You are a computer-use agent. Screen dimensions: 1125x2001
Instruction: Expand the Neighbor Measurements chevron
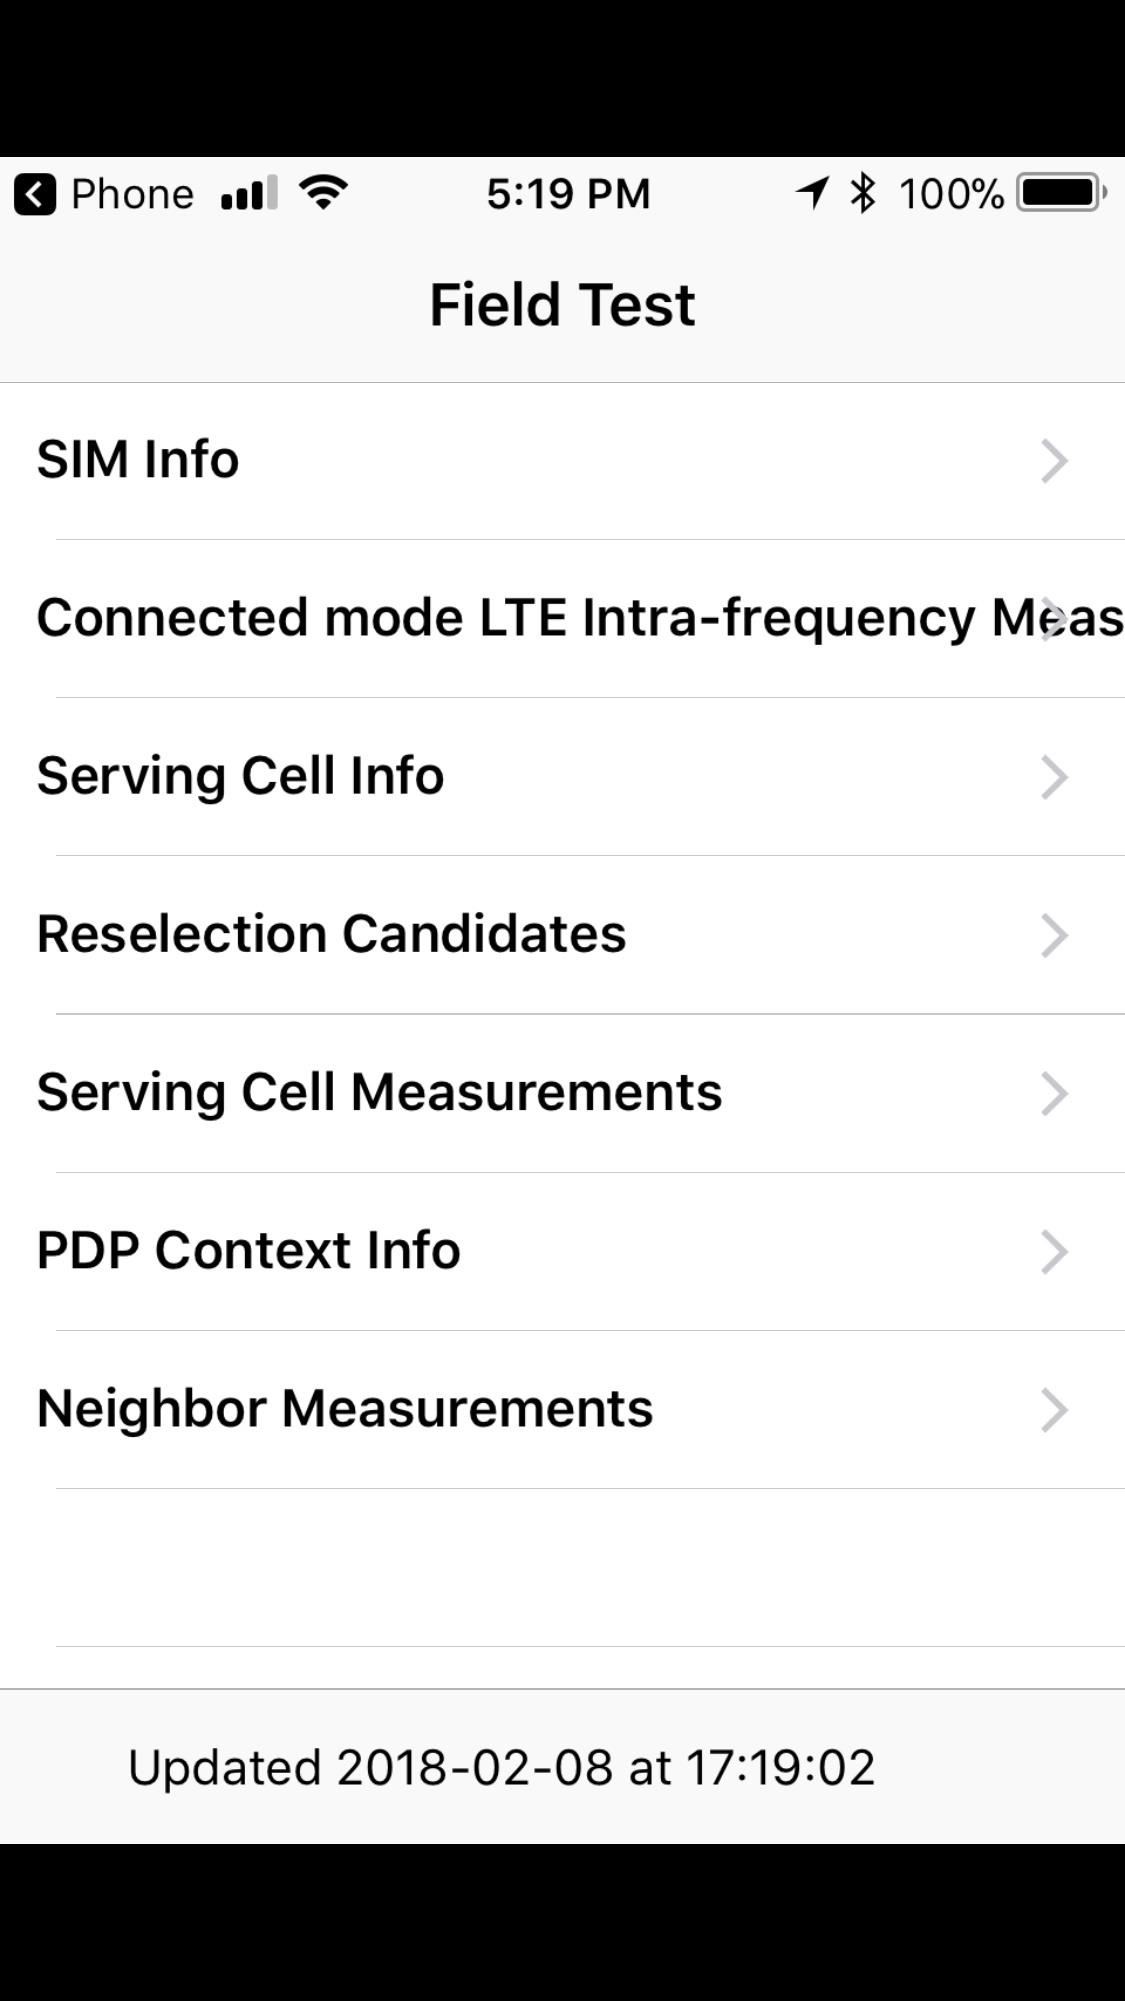pos(1054,1409)
